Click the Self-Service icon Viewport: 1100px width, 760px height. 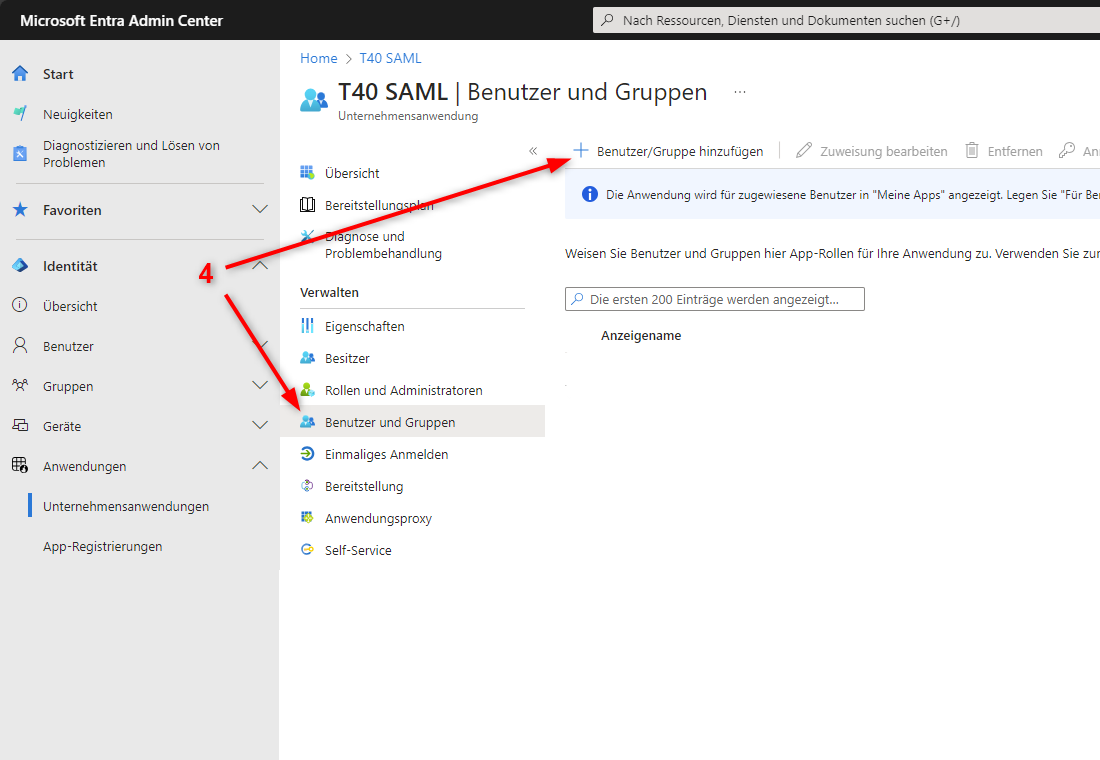(307, 549)
